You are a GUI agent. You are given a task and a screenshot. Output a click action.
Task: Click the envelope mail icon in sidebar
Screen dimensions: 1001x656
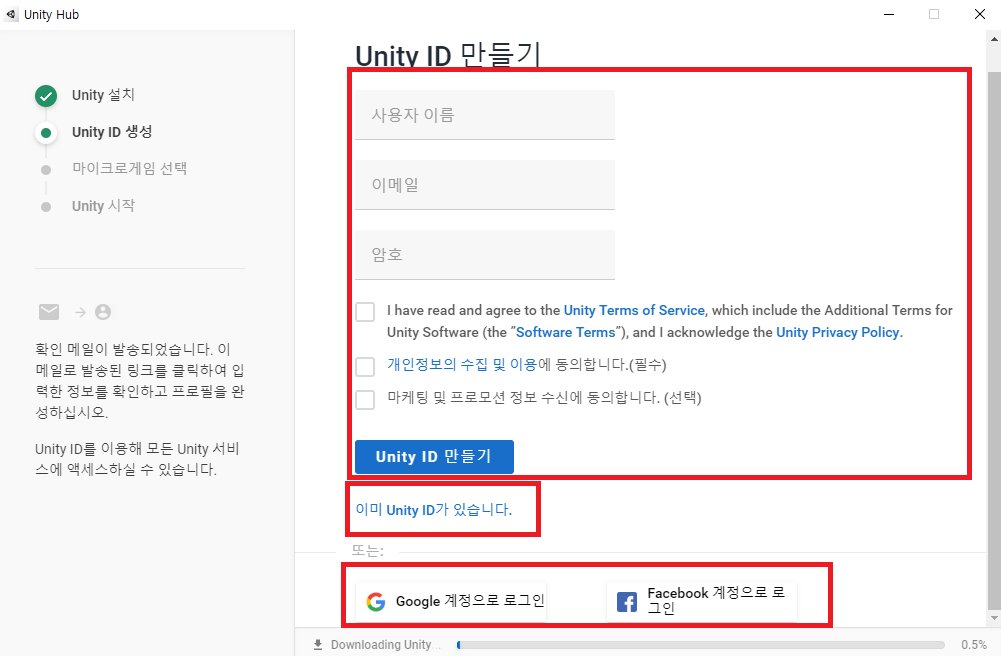coord(49,312)
